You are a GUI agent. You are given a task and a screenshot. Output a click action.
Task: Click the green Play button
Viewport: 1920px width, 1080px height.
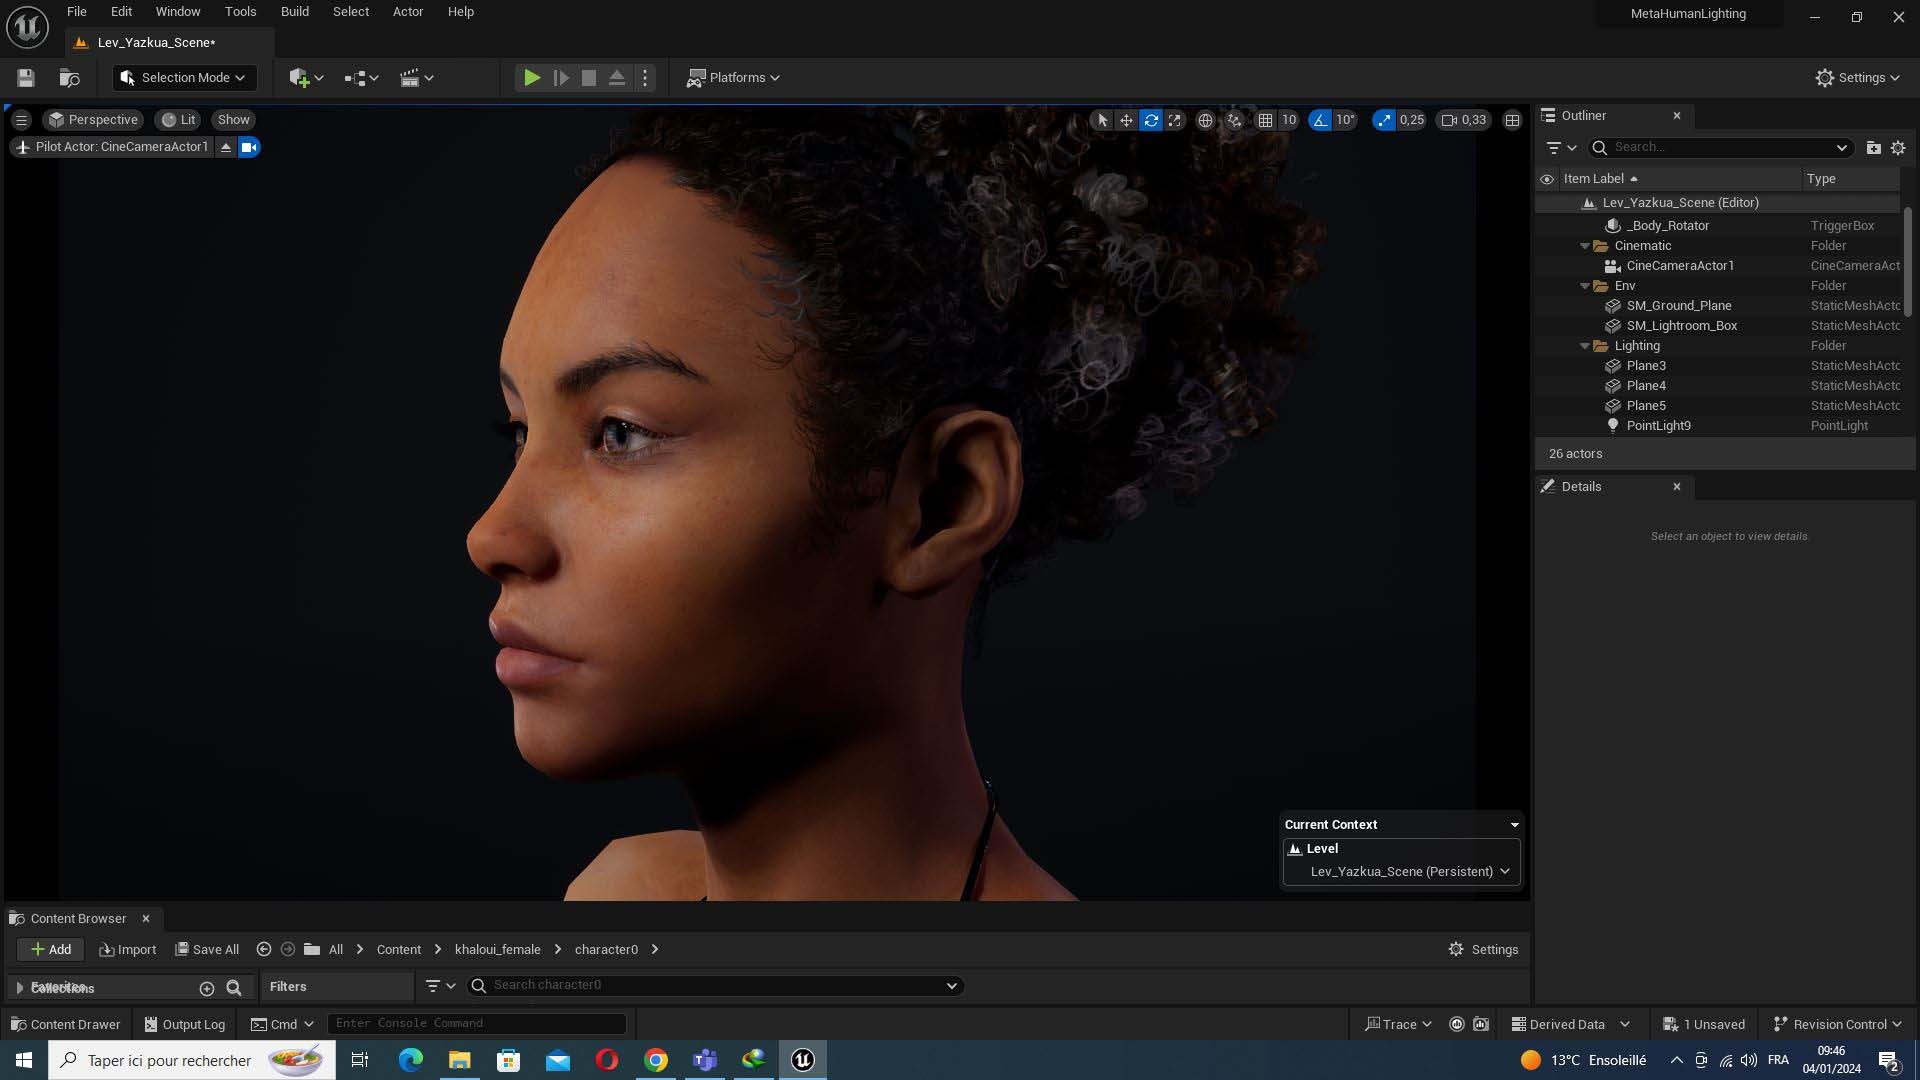532,78
